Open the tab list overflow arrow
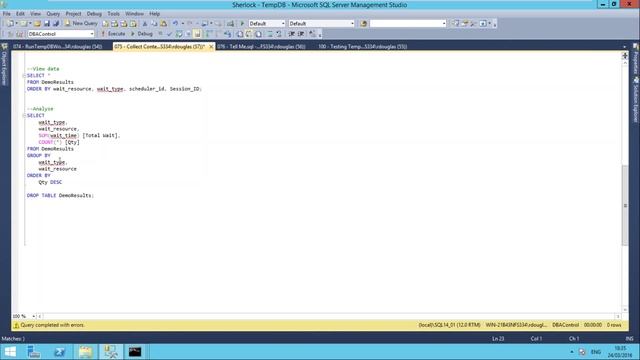640x360 pixels. (x=624, y=47)
